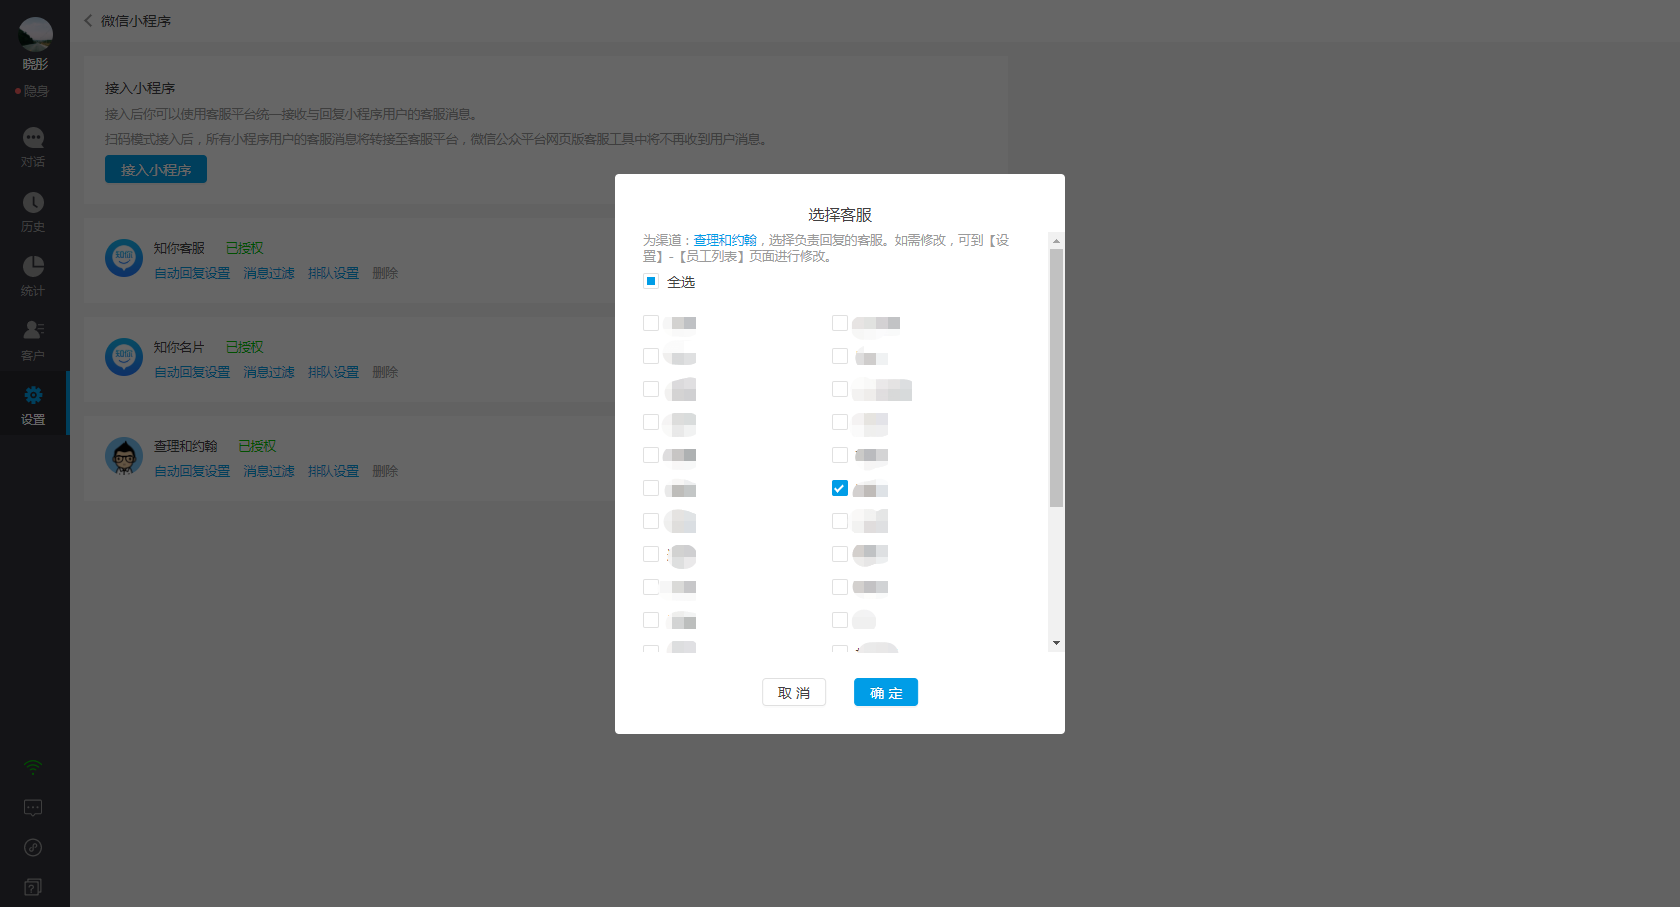Go back using 微信小程序 back chevron
Viewport: 1680px width, 907px height.
(x=88, y=21)
